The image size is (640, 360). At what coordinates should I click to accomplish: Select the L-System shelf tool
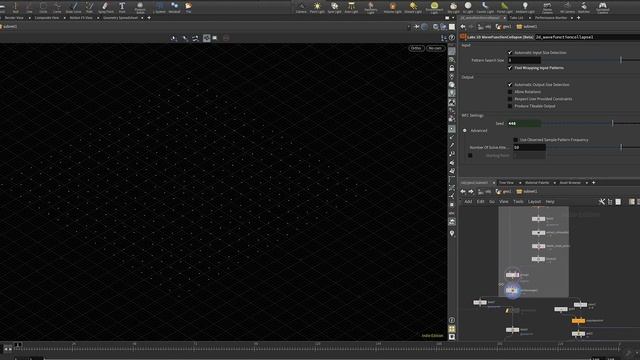point(160,7)
